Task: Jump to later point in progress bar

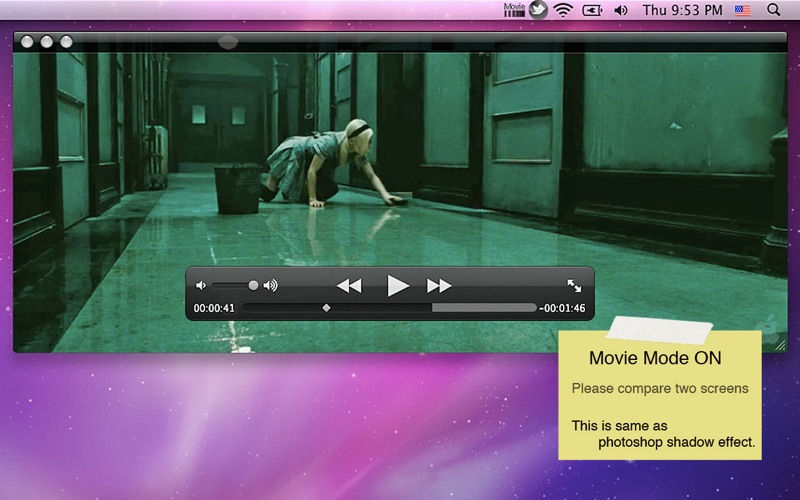Action: click(484, 308)
